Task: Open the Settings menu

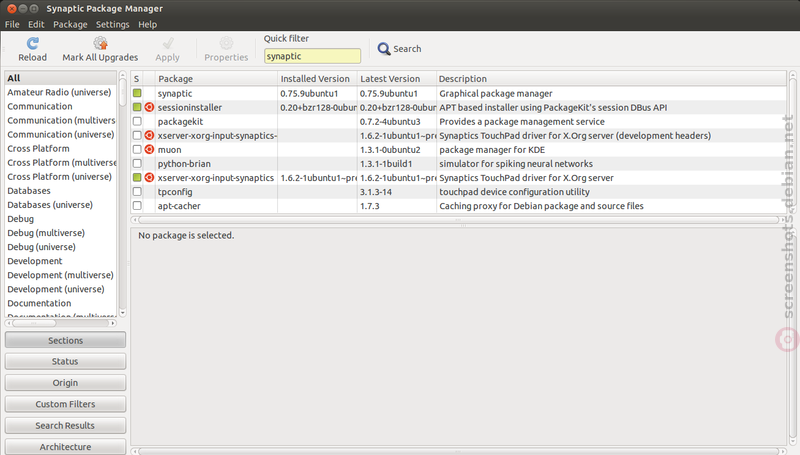Action: tap(112, 24)
